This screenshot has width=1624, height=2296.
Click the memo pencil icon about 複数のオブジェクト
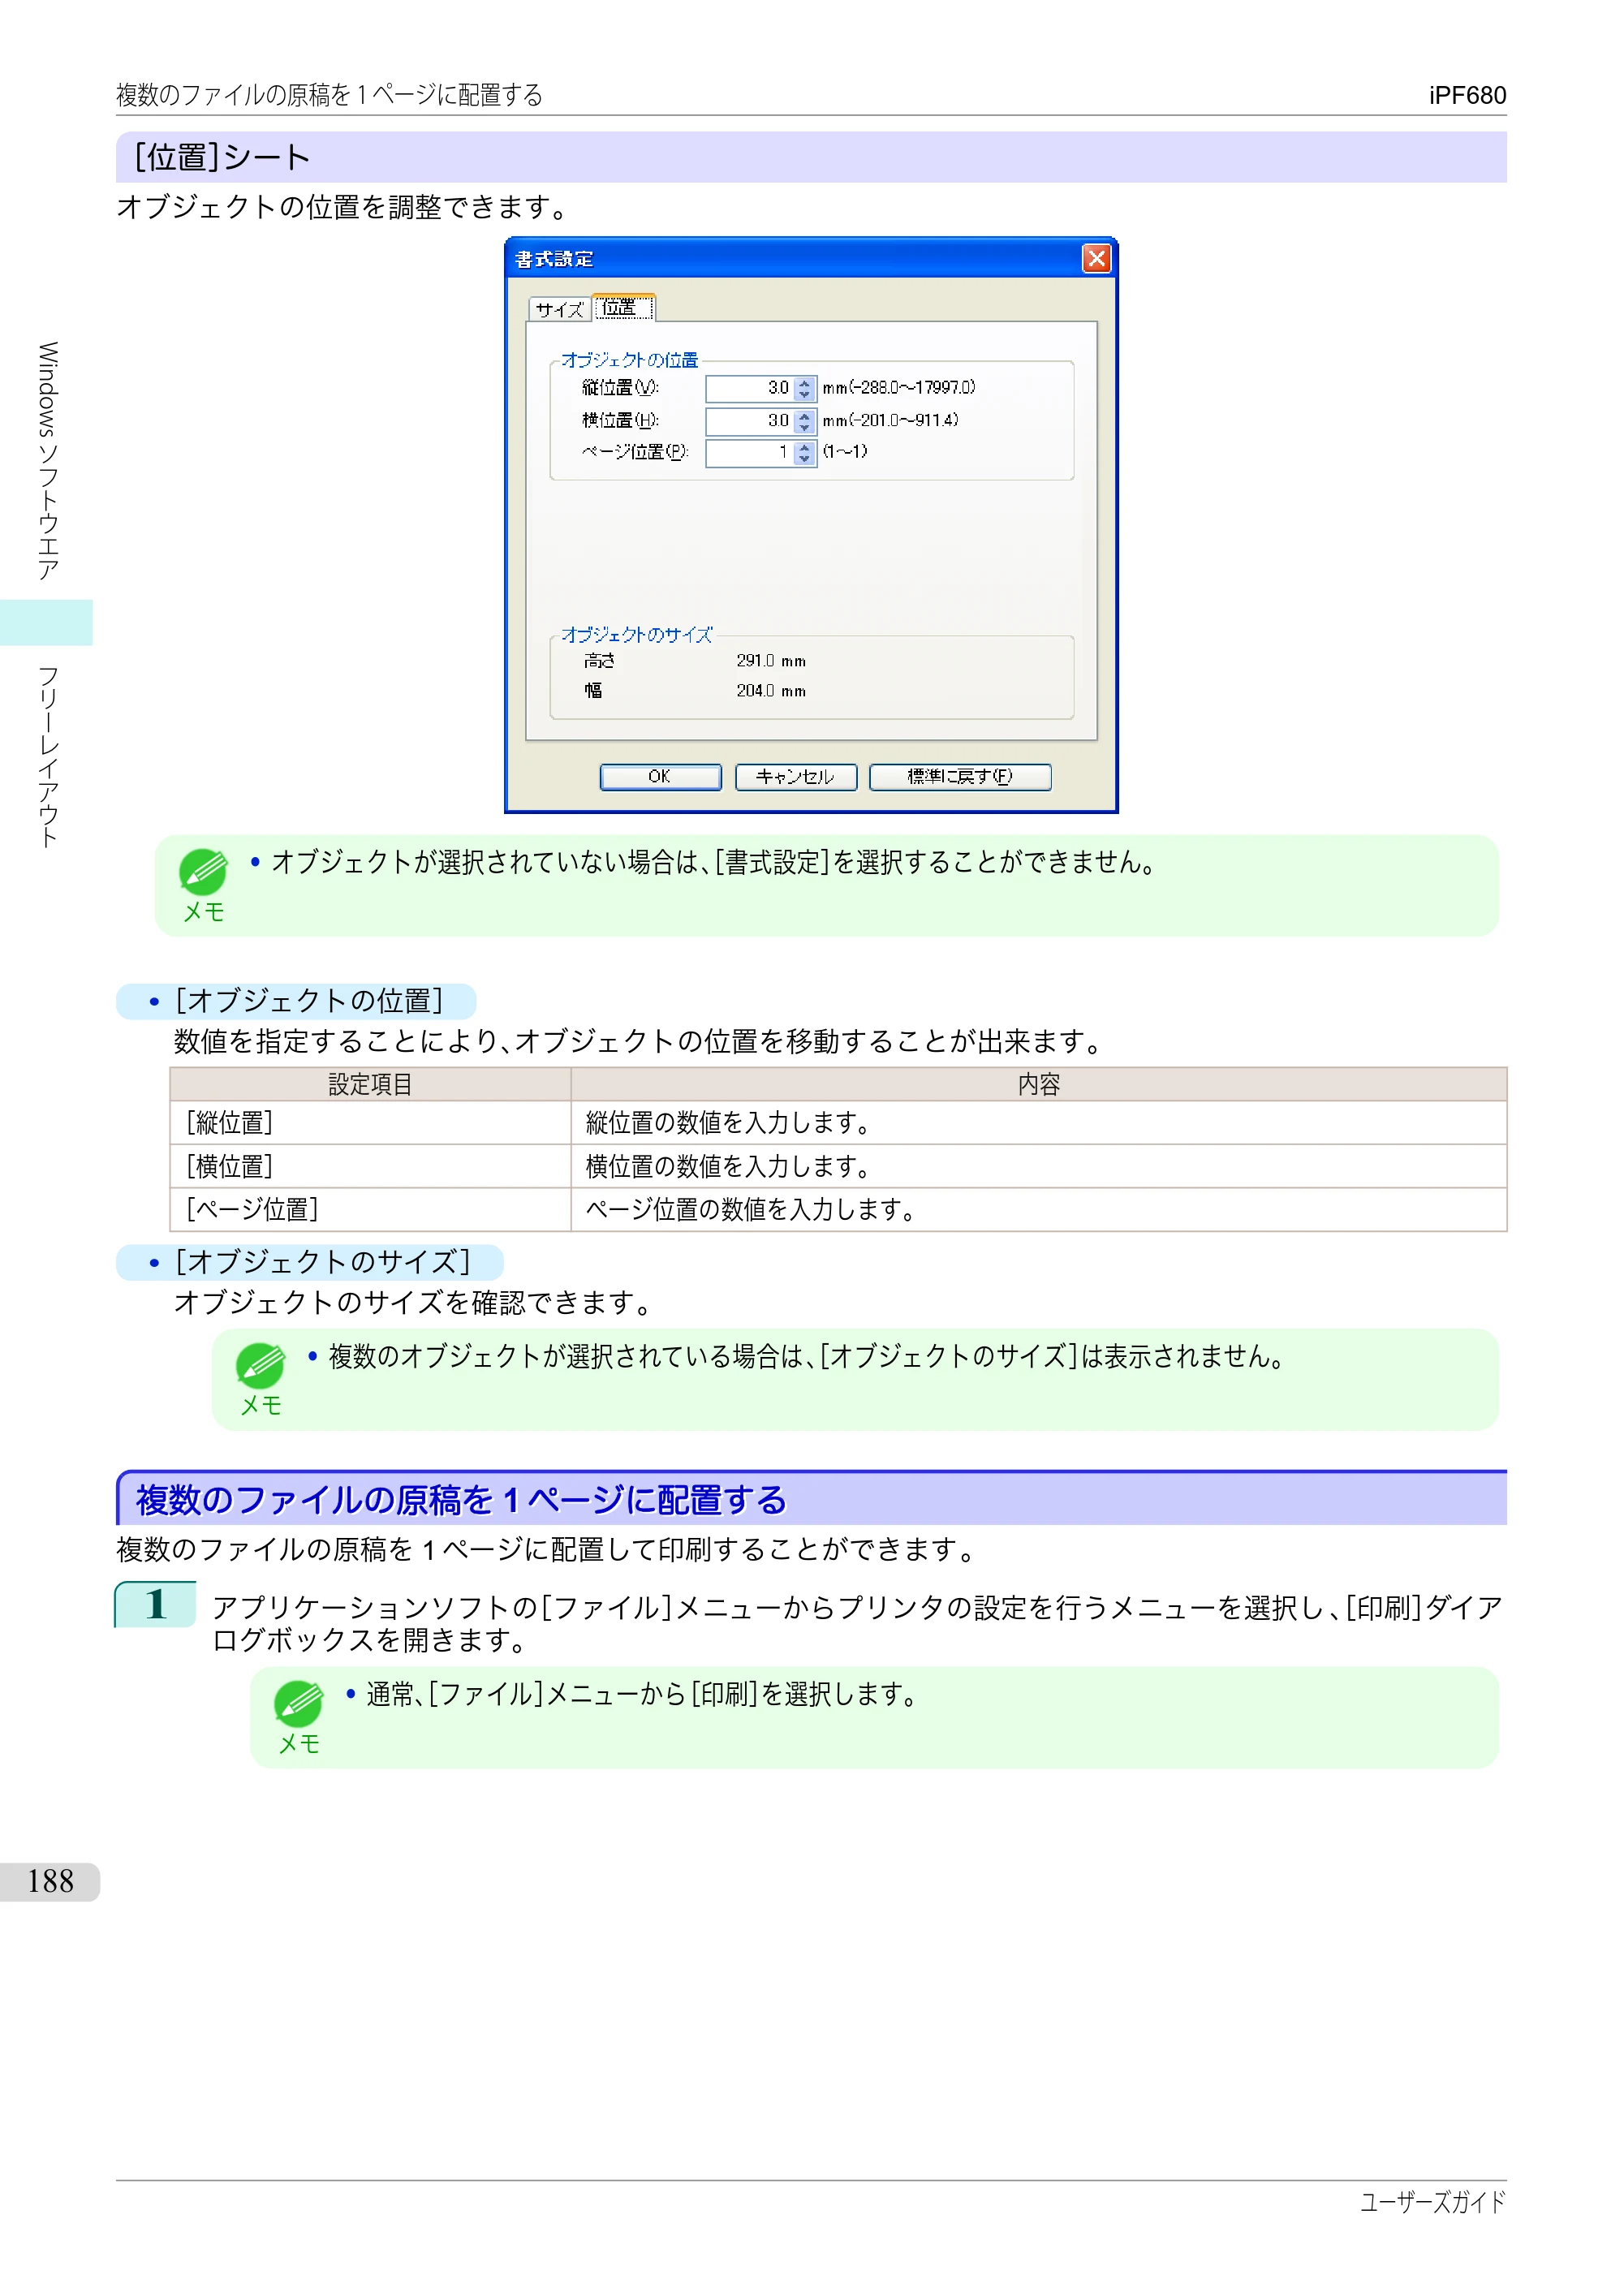click(260, 1365)
